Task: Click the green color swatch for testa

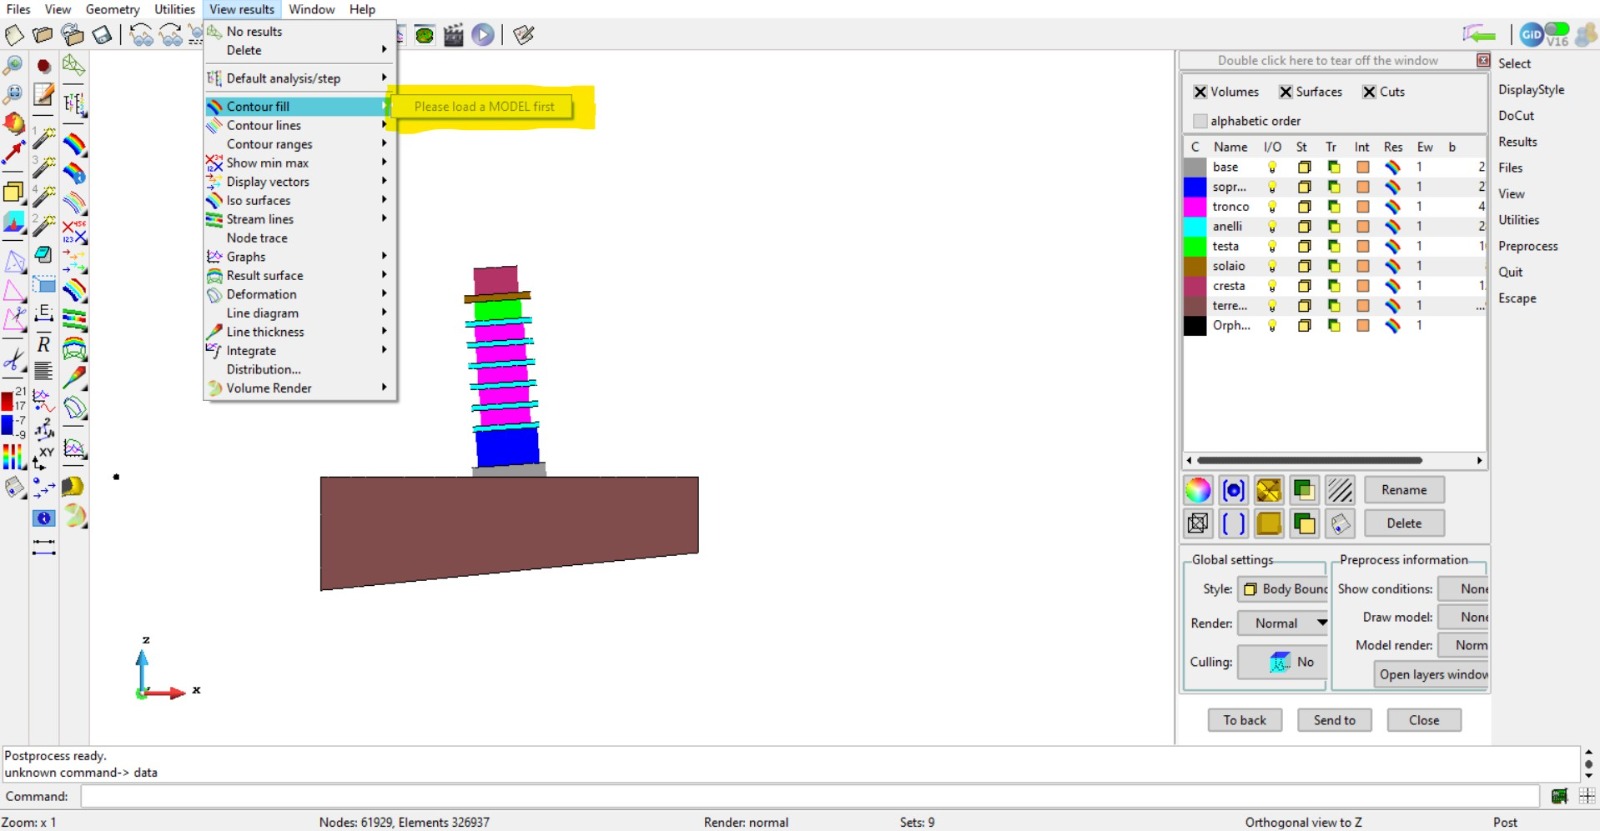Action: coord(1195,246)
